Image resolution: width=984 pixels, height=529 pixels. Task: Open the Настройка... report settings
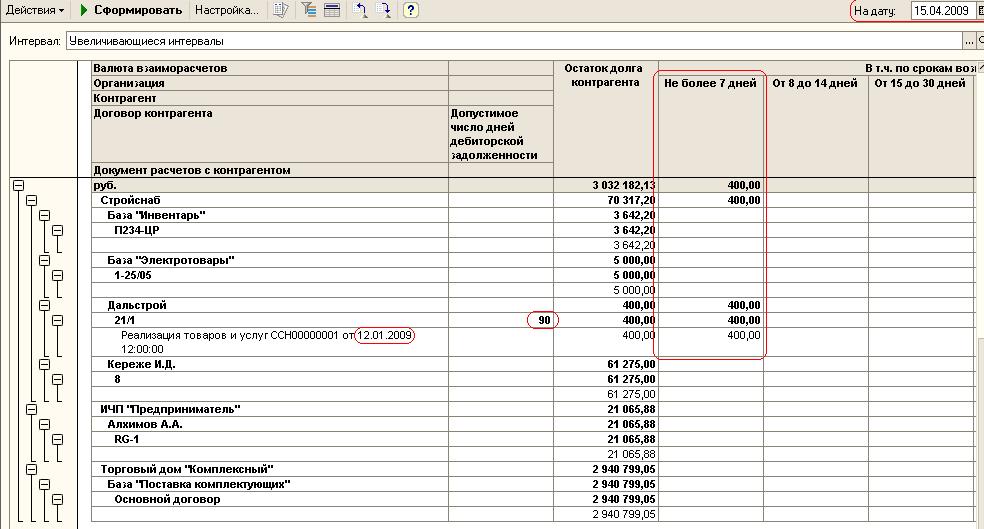[x=227, y=10]
